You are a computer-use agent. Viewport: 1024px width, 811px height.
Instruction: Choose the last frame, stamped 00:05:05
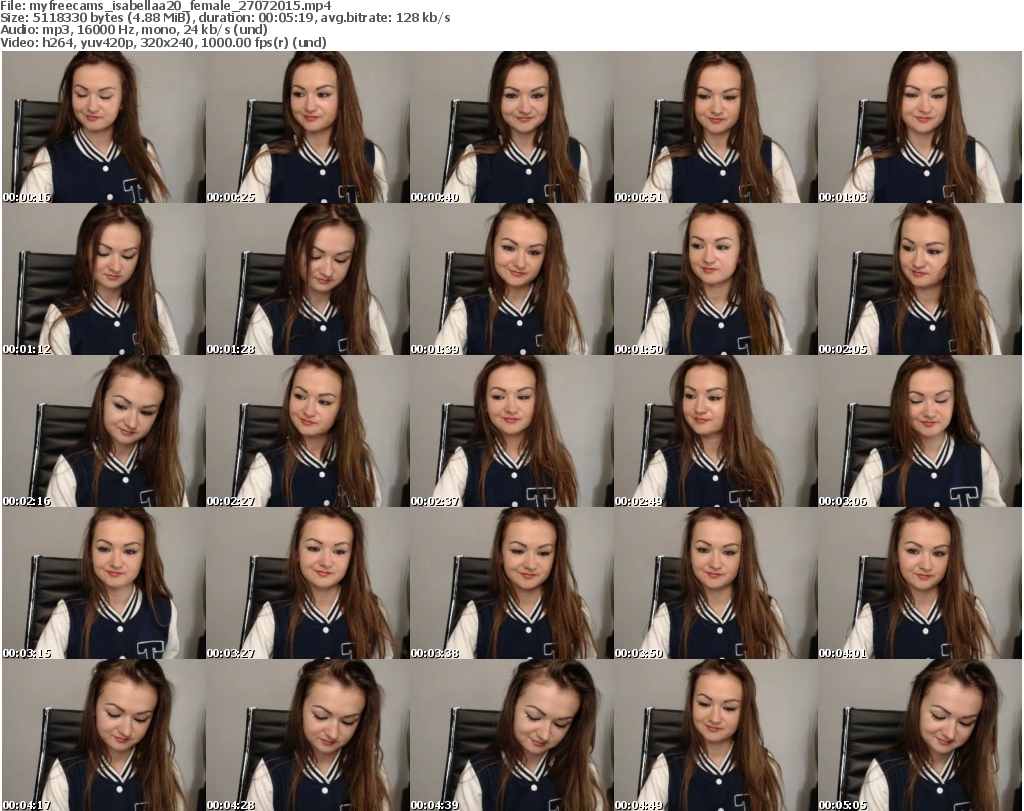pyautogui.click(x=920, y=735)
